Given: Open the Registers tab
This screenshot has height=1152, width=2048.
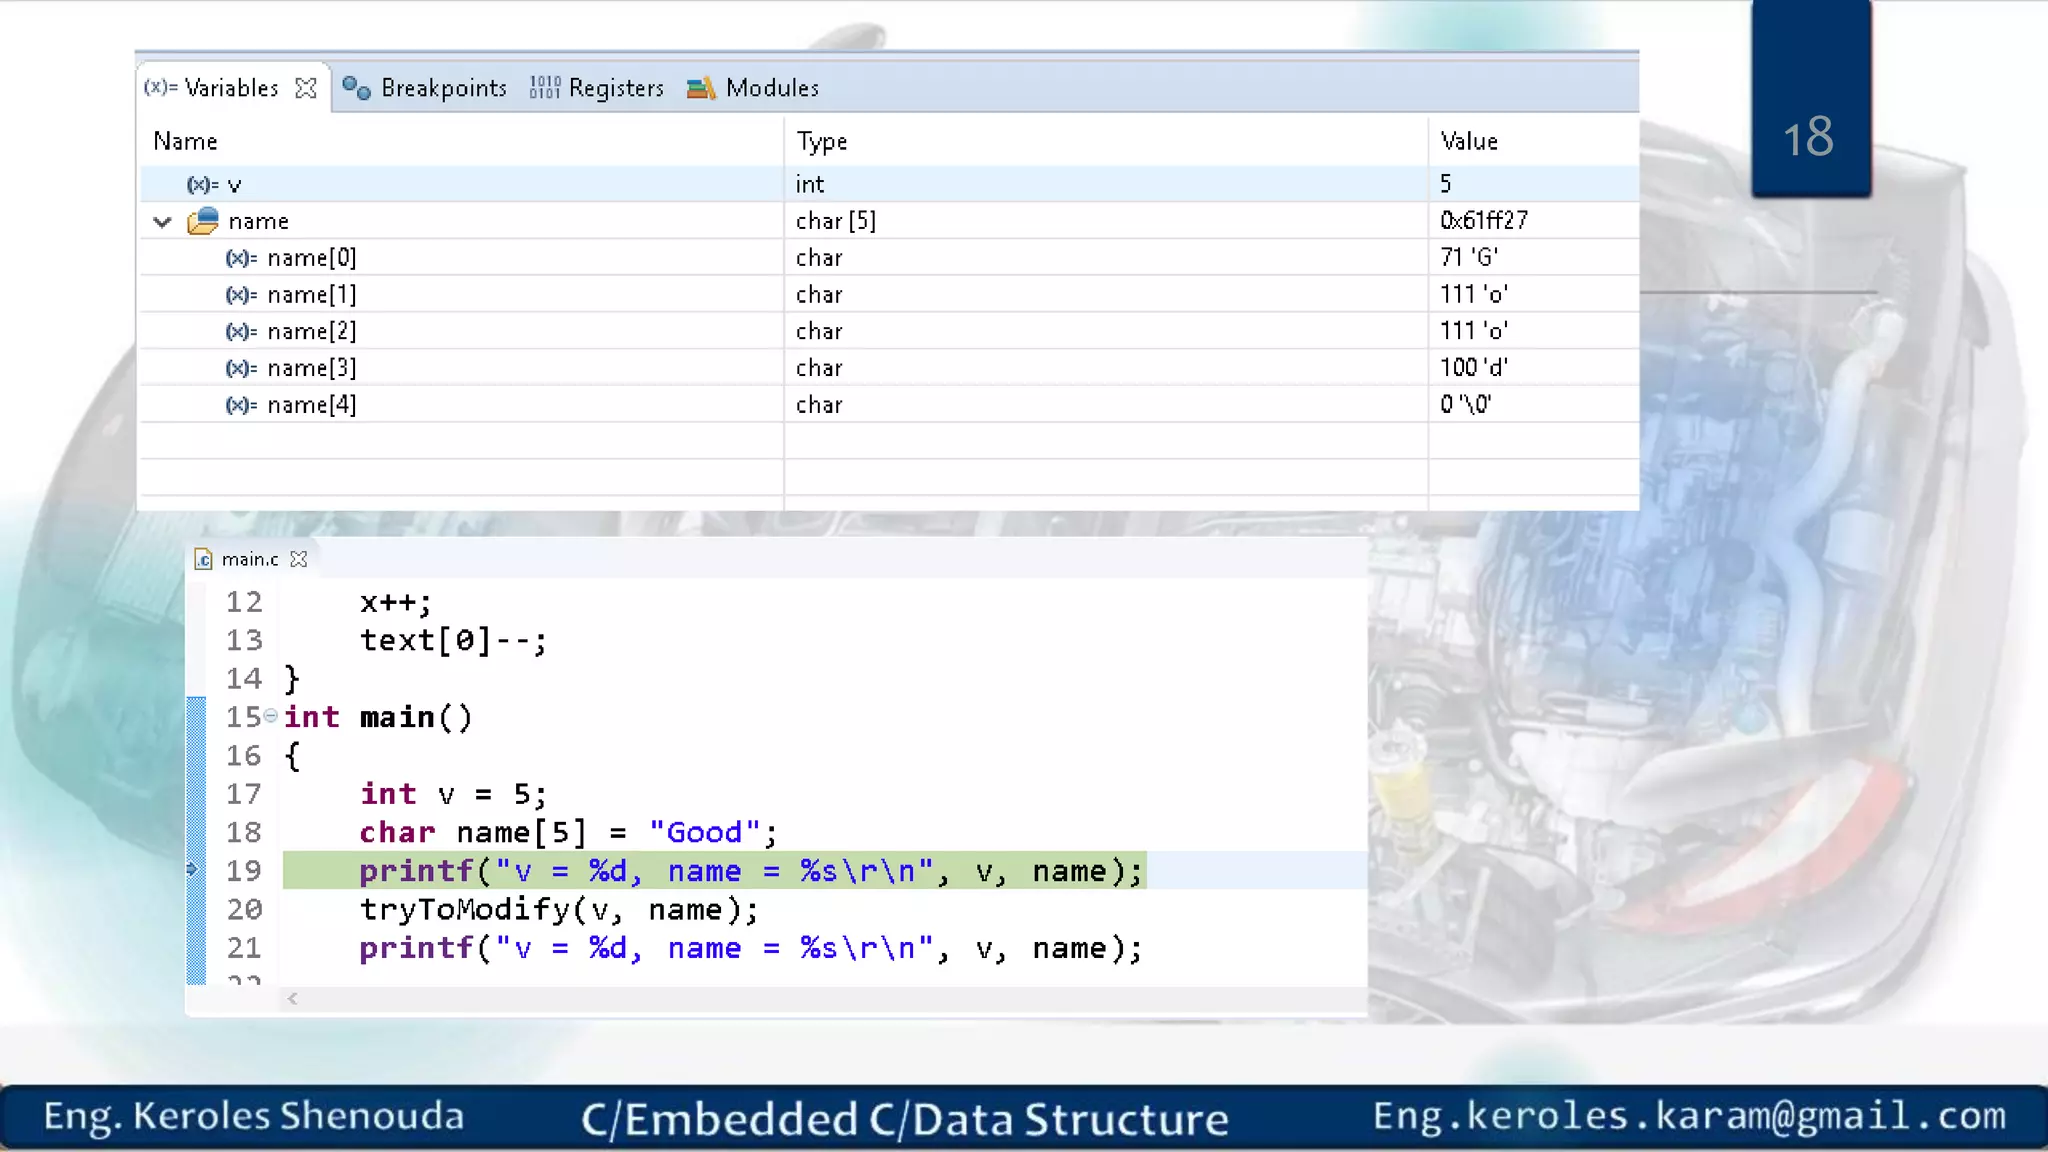Looking at the screenshot, I should (615, 88).
